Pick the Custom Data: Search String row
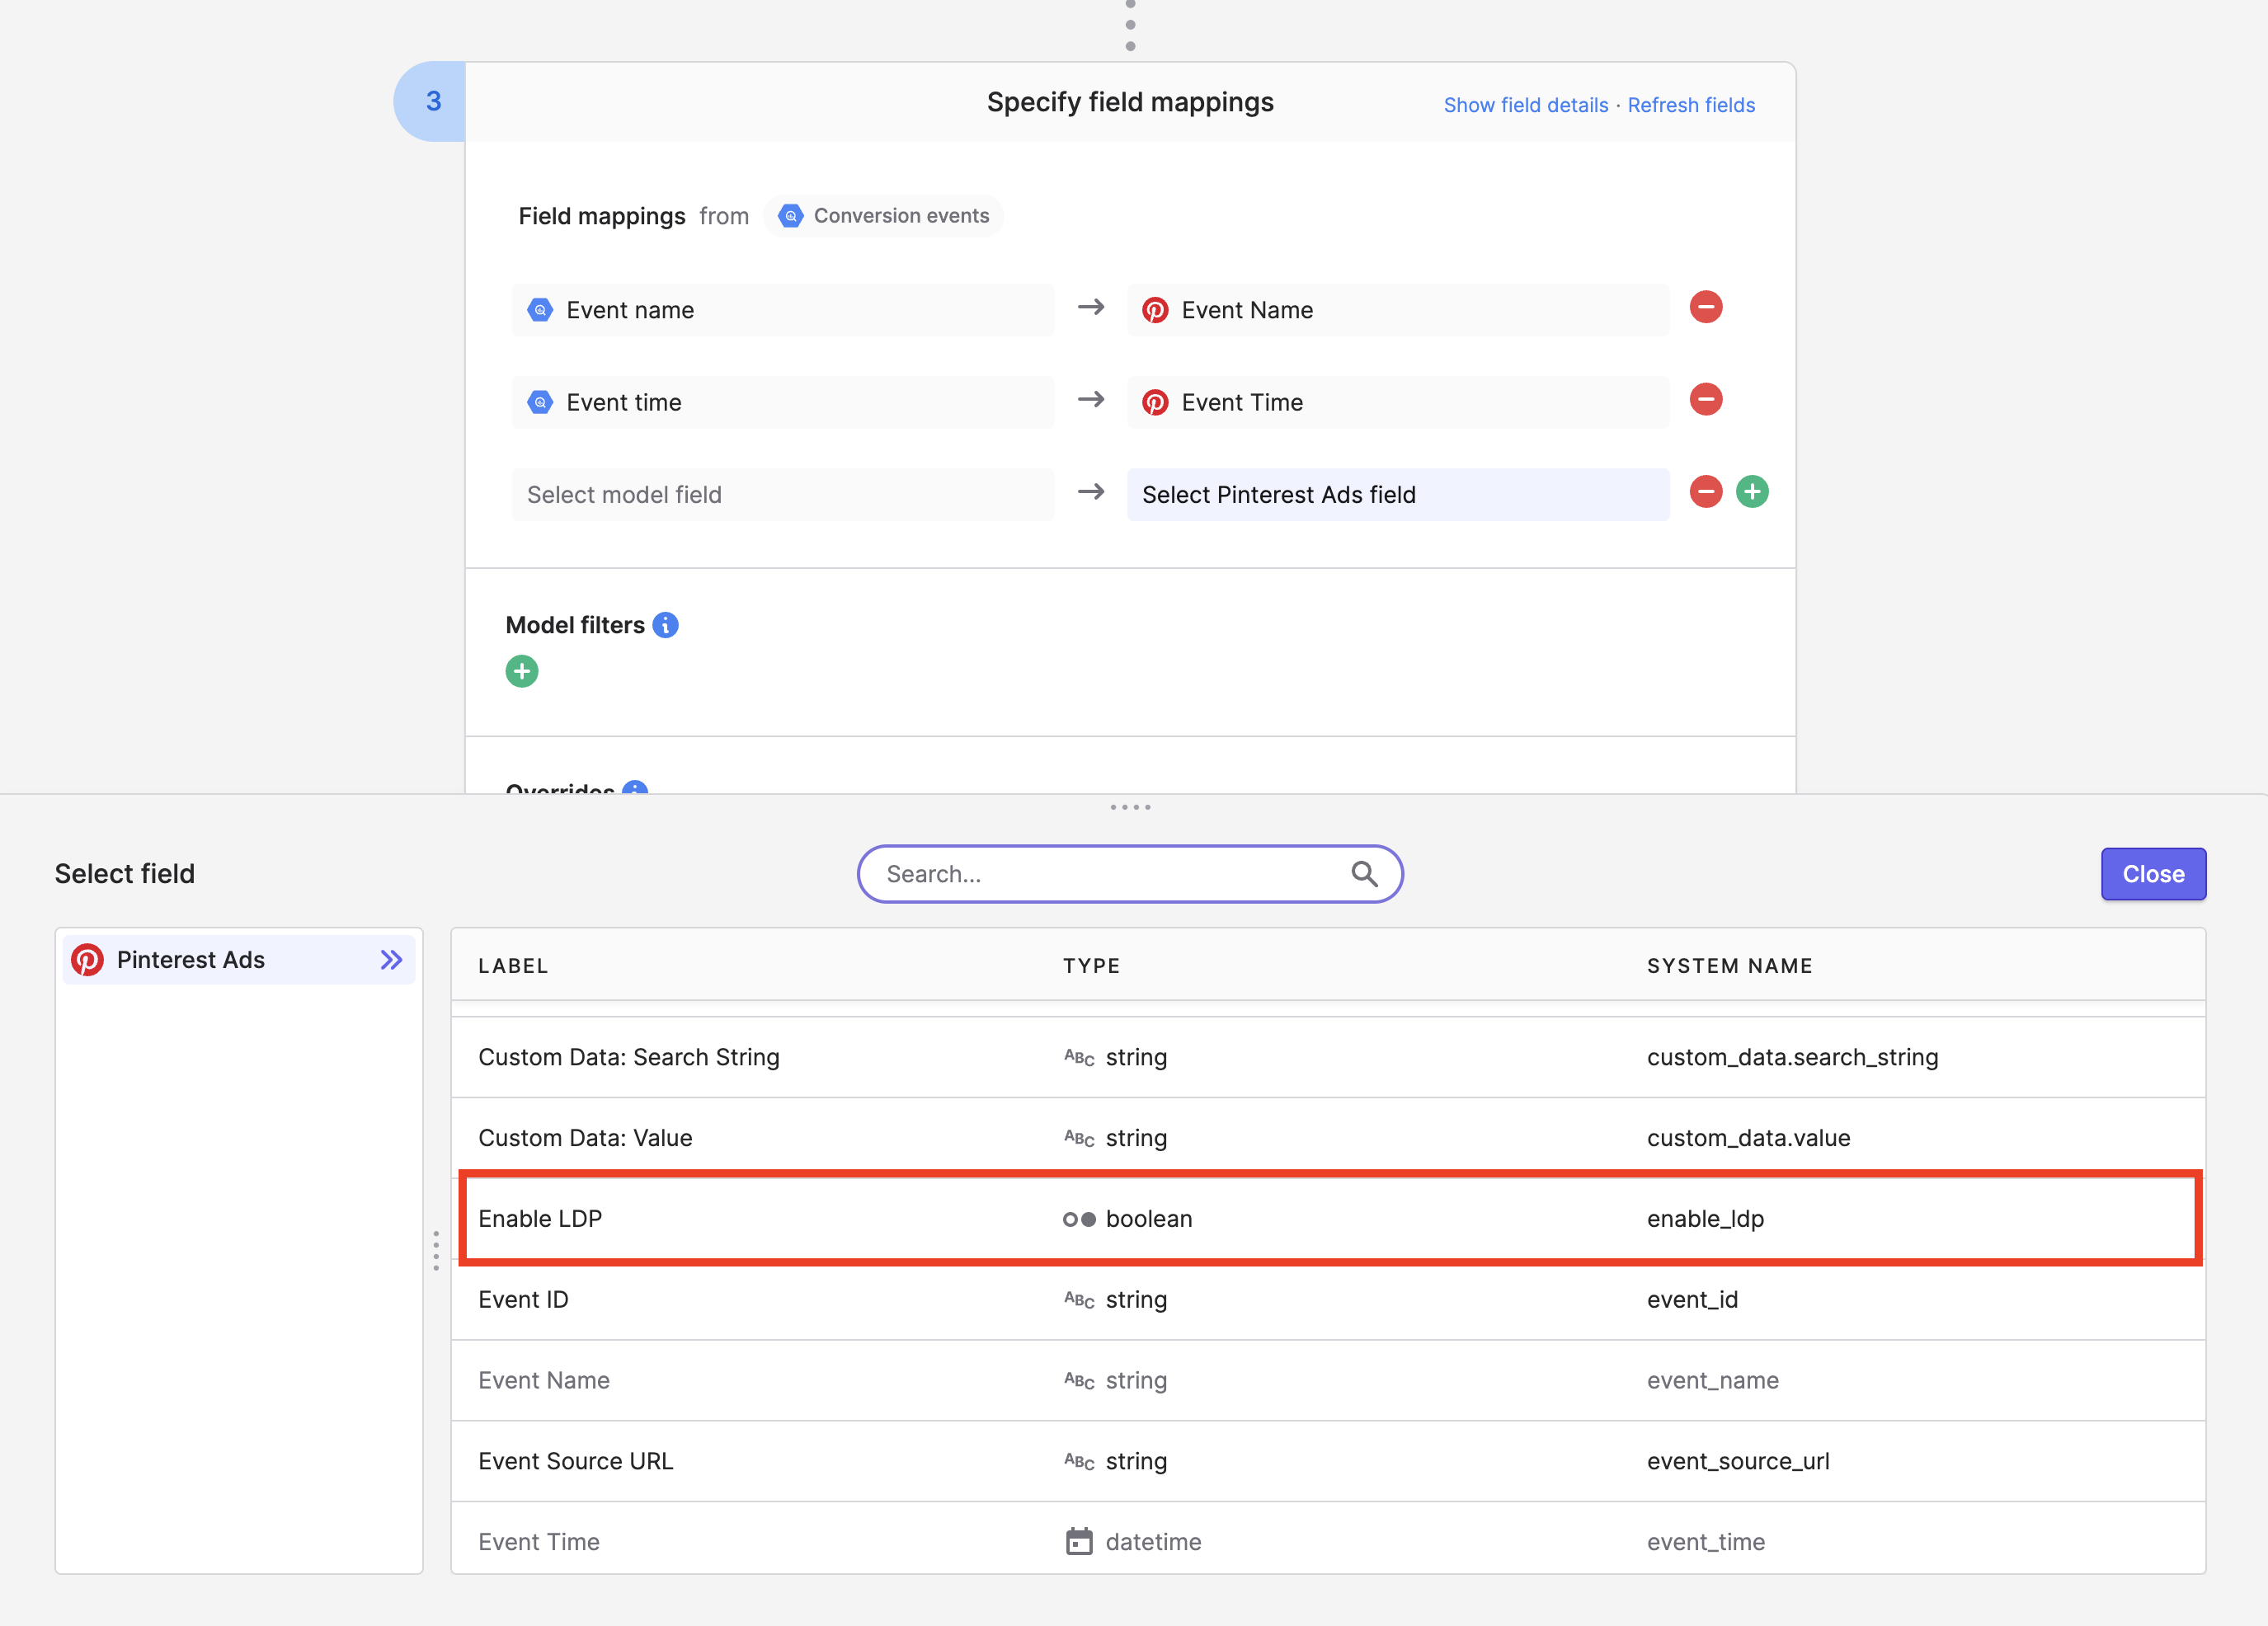Viewport: 2268px width, 1626px height. point(1327,1057)
